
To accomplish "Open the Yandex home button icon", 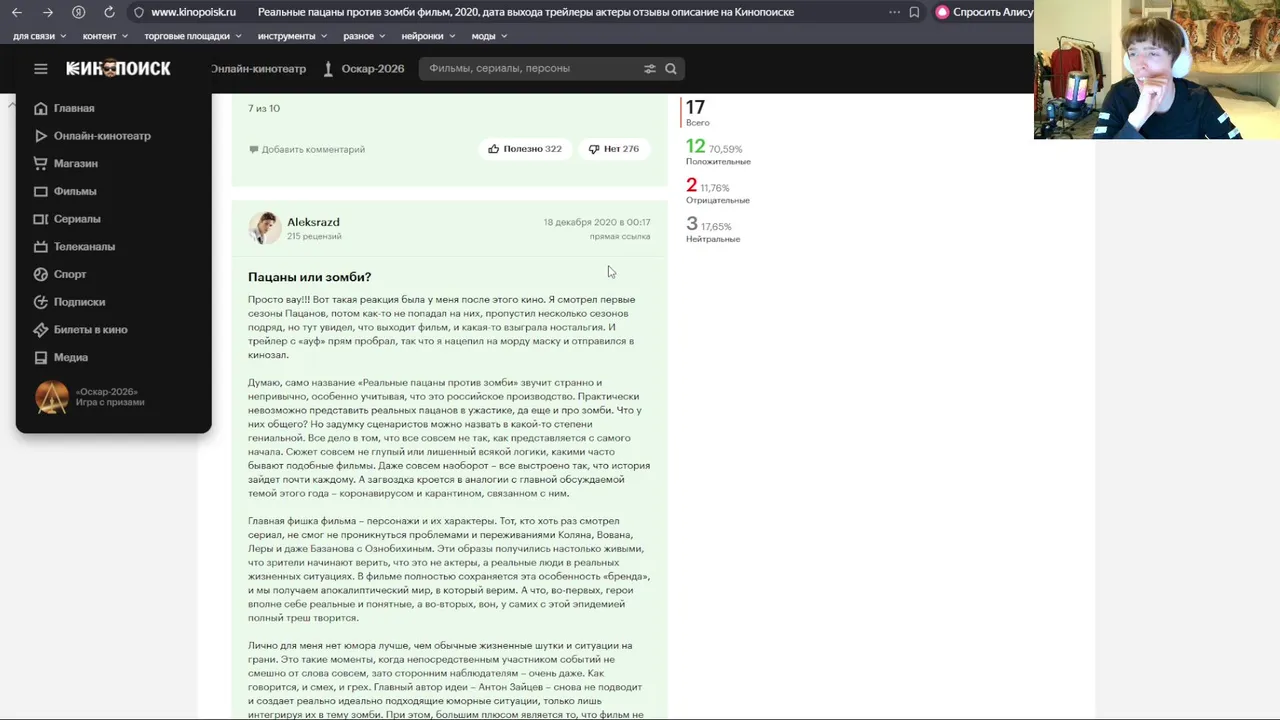I will [x=79, y=12].
